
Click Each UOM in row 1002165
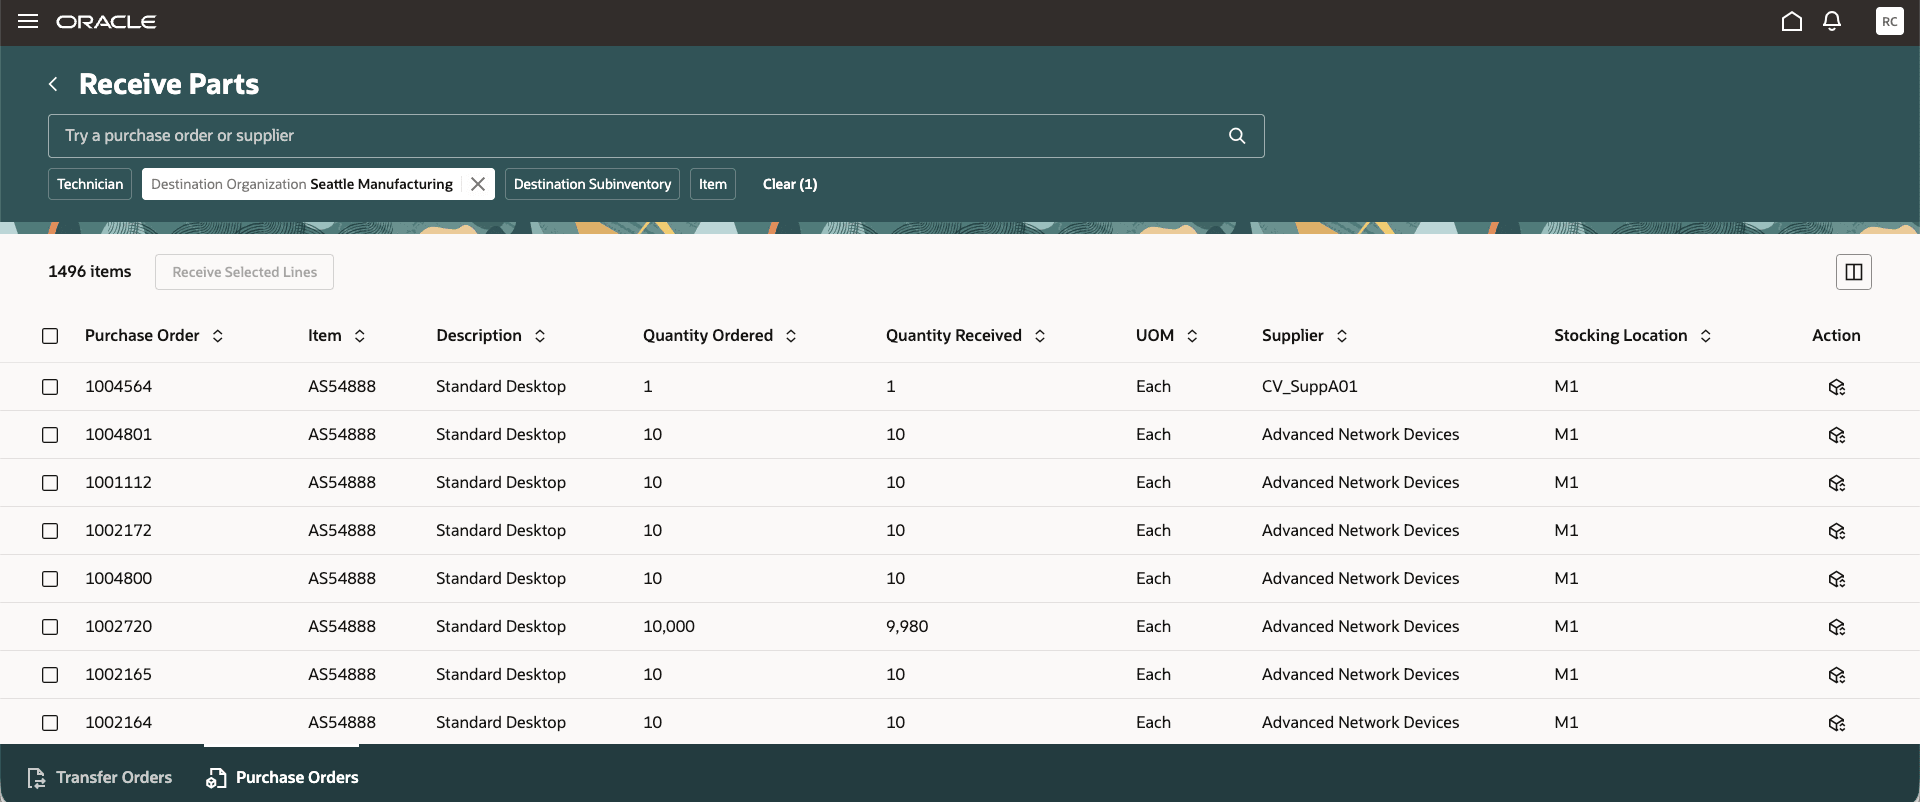click(1153, 675)
